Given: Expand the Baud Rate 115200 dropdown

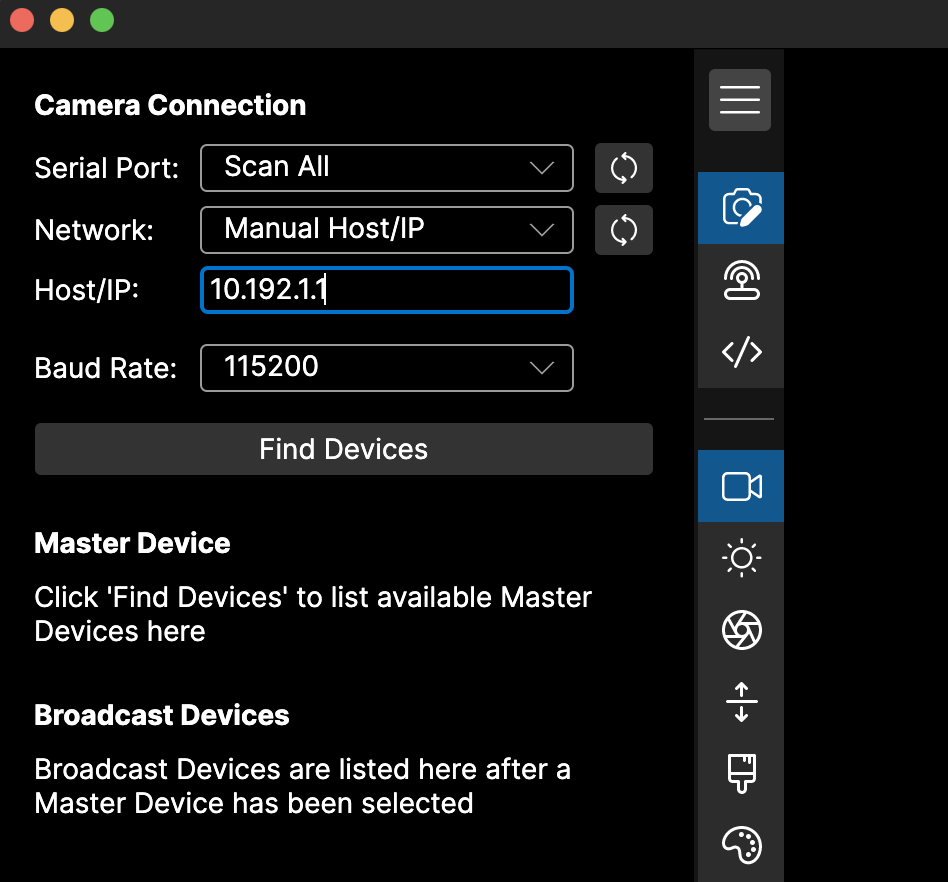Looking at the screenshot, I should pyautogui.click(x=387, y=368).
